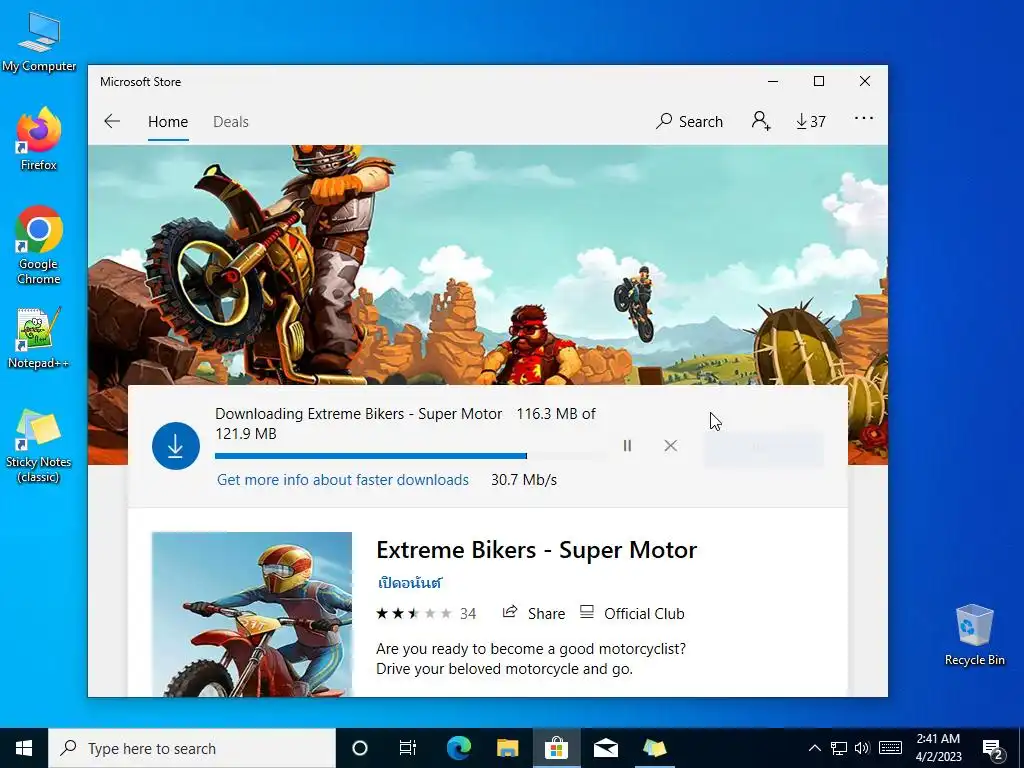Select the Sticky Notes (classic) shortcut
The width and height of the screenshot is (1024, 768).
click(39, 446)
